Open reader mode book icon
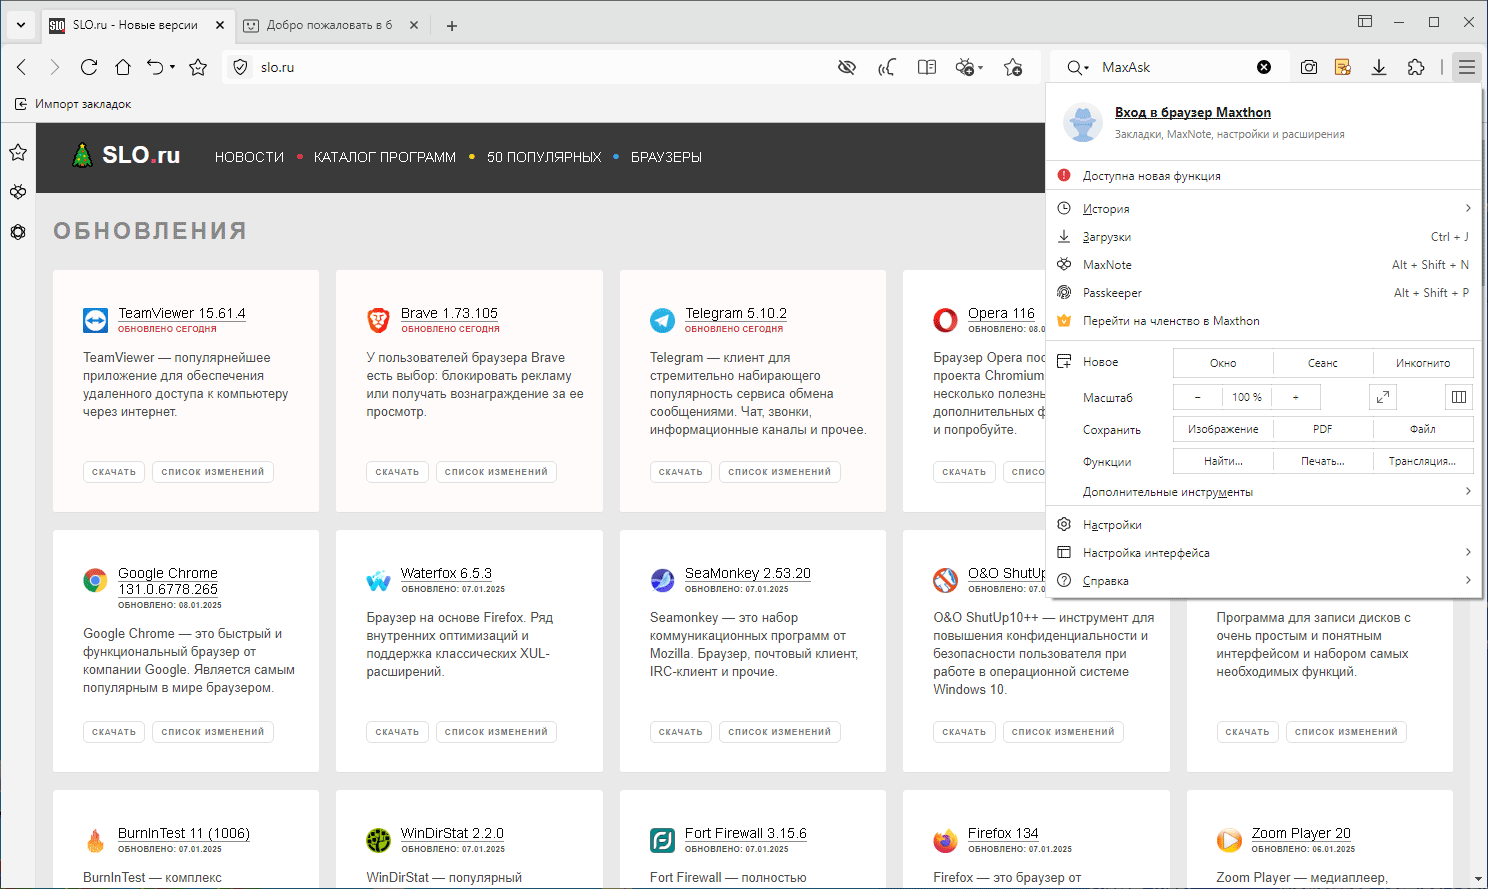The width and height of the screenshot is (1488, 889). tap(927, 67)
